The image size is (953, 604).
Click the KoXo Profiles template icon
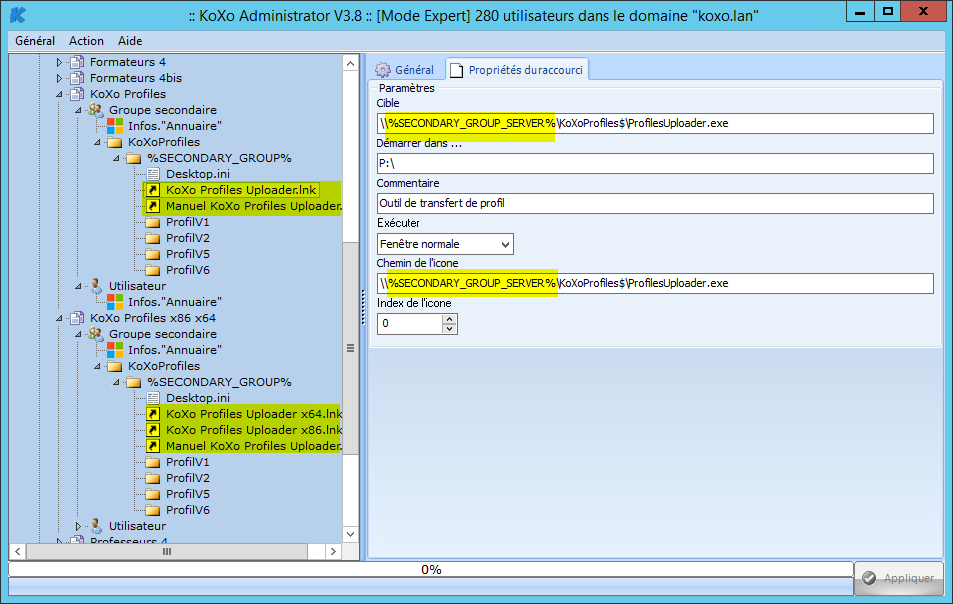coord(77,94)
